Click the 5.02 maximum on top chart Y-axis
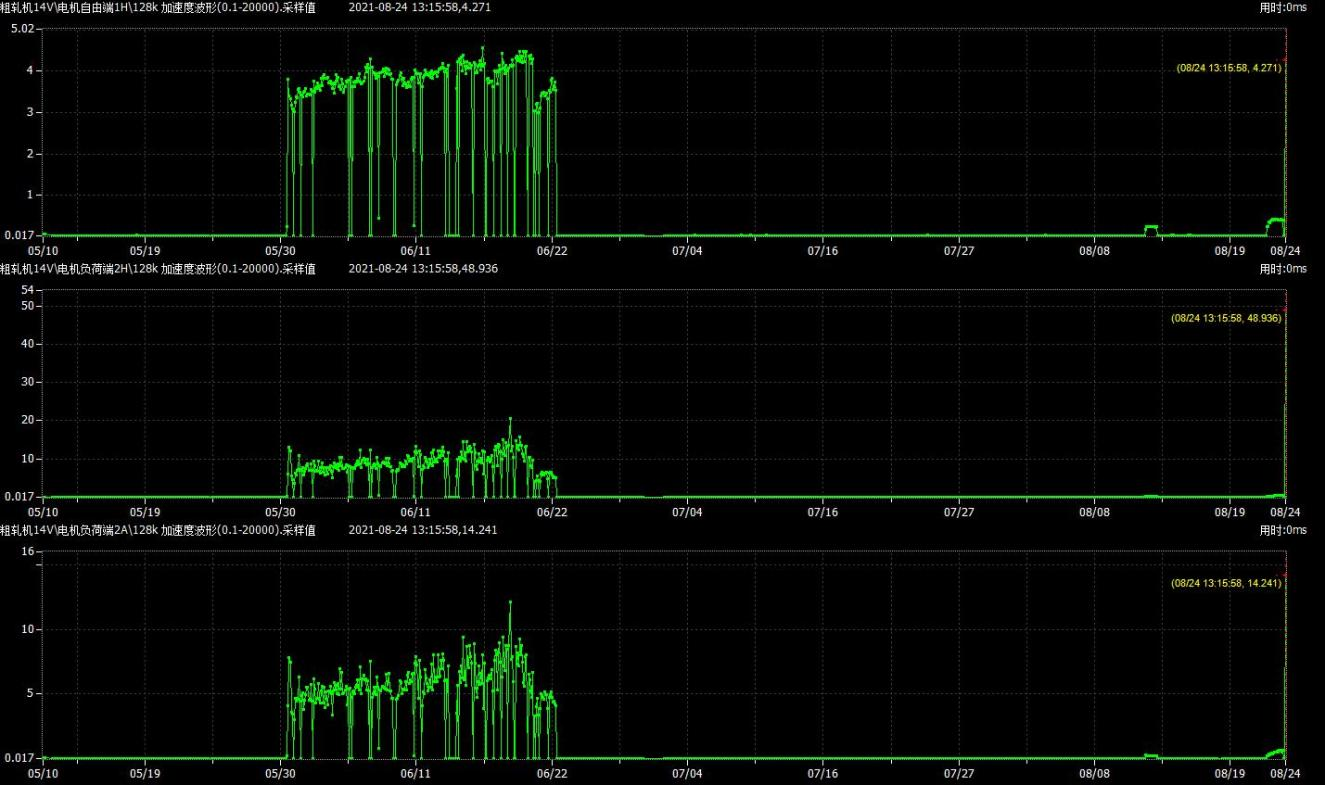 pos(22,29)
